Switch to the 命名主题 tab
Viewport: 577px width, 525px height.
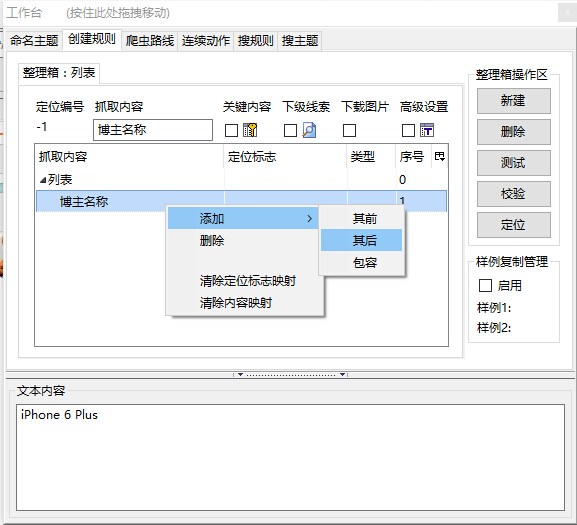click(x=34, y=40)
